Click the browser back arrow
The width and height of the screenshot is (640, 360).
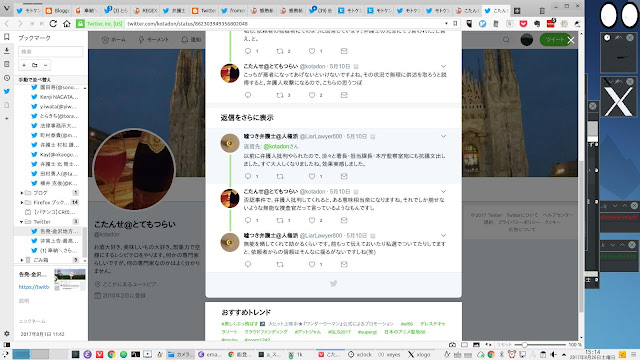click(7, 24)
